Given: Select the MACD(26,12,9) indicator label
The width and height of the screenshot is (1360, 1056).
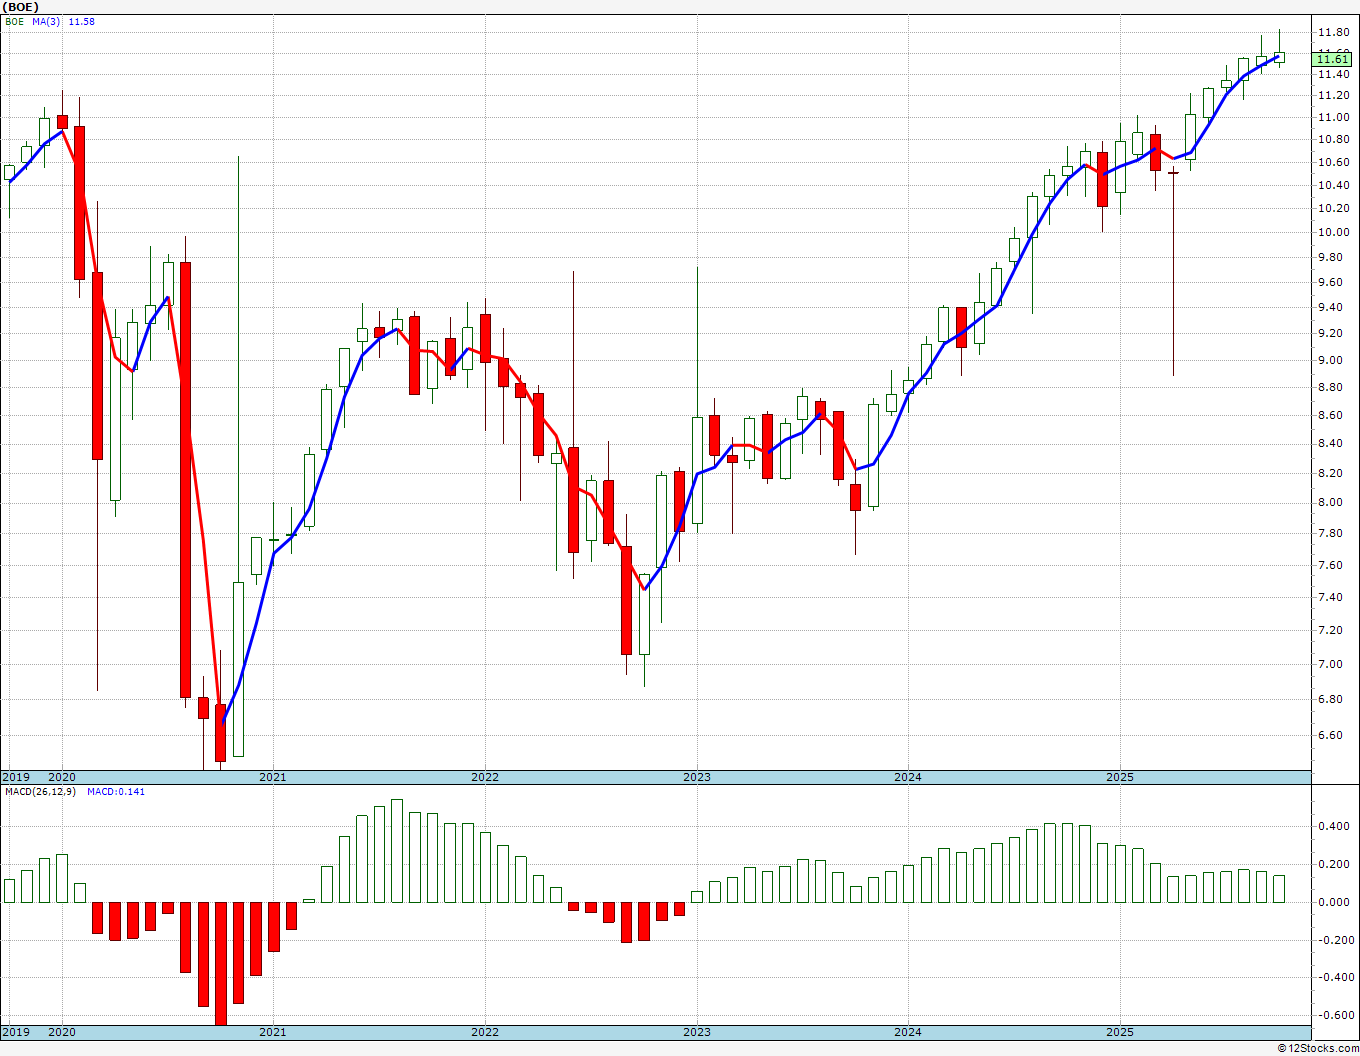Looking at the screenshot, I should (x=40, y=792).
